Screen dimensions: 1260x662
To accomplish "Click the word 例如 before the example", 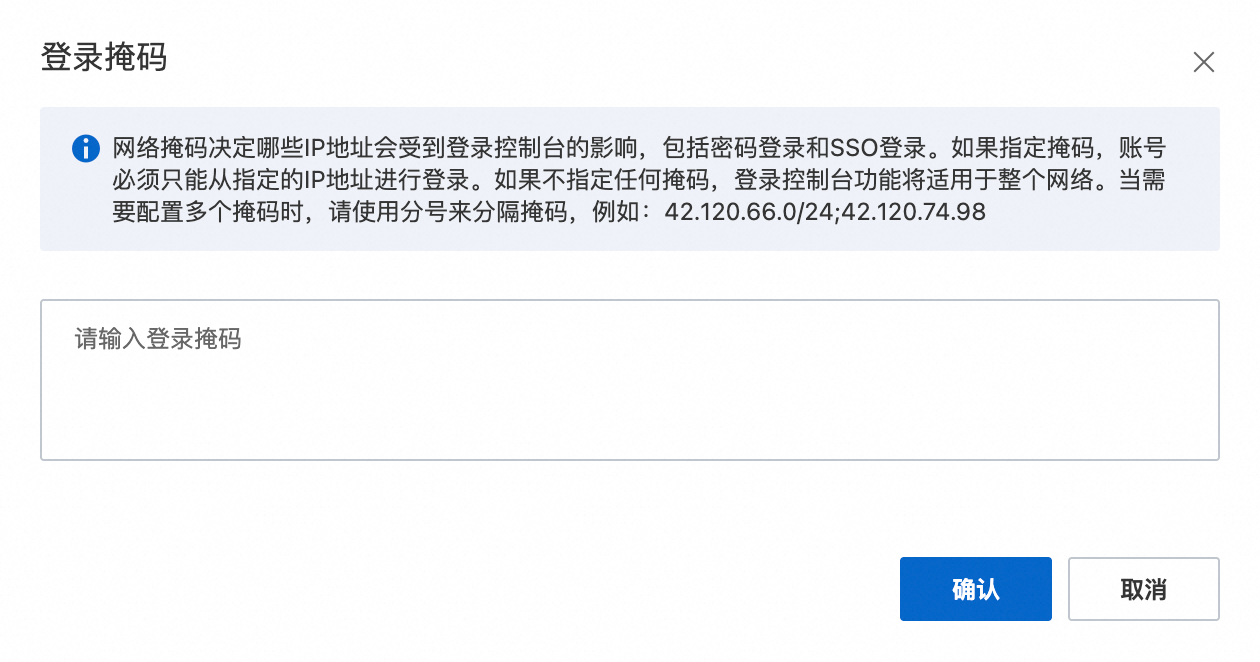I will tap(614, 213).
